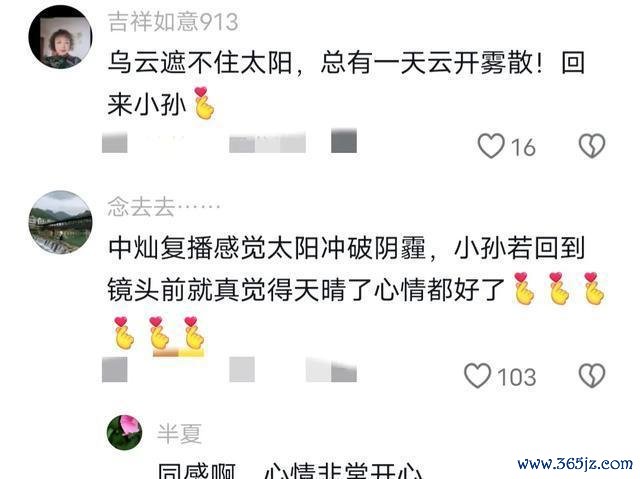This screenshot has height=479, width=640.
Task: Open the reply 同感啊 心情非常开心
Action: (291, 470)
